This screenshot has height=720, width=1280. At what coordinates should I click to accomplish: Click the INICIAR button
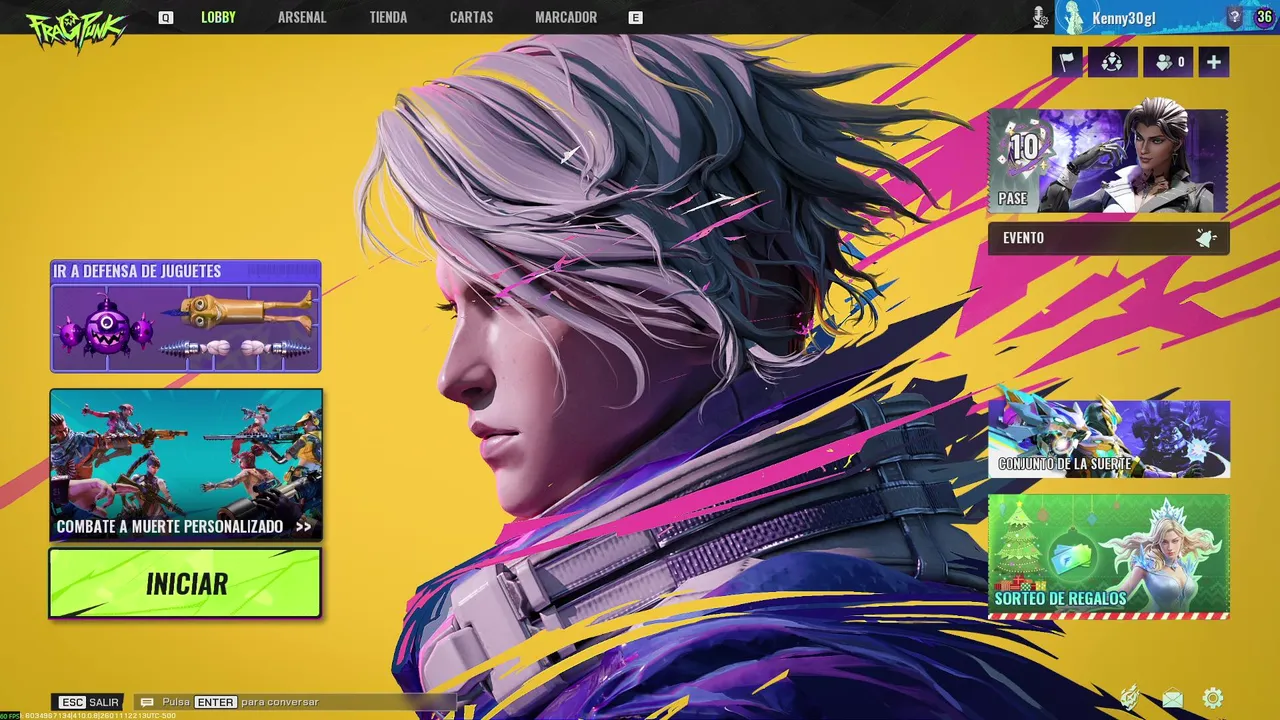coord(186,583)
